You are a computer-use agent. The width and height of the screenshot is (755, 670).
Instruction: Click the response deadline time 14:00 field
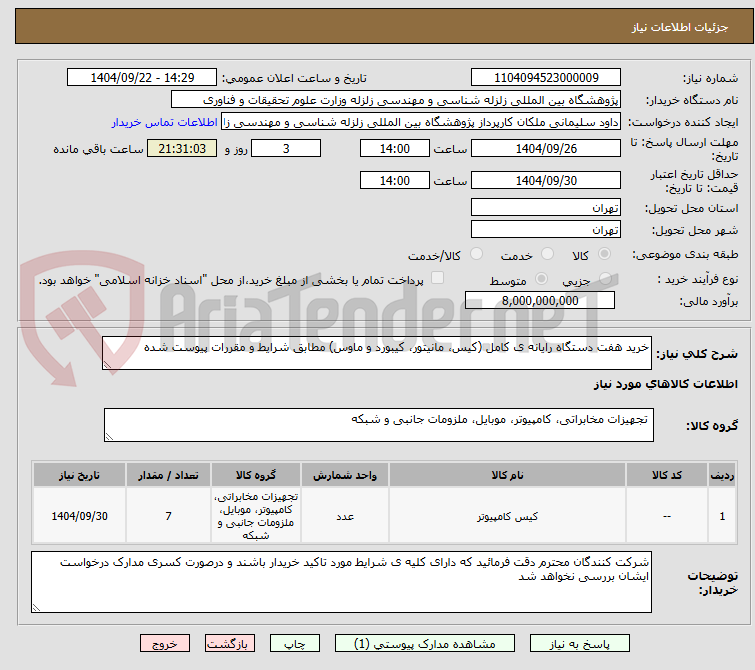[394, 148]
